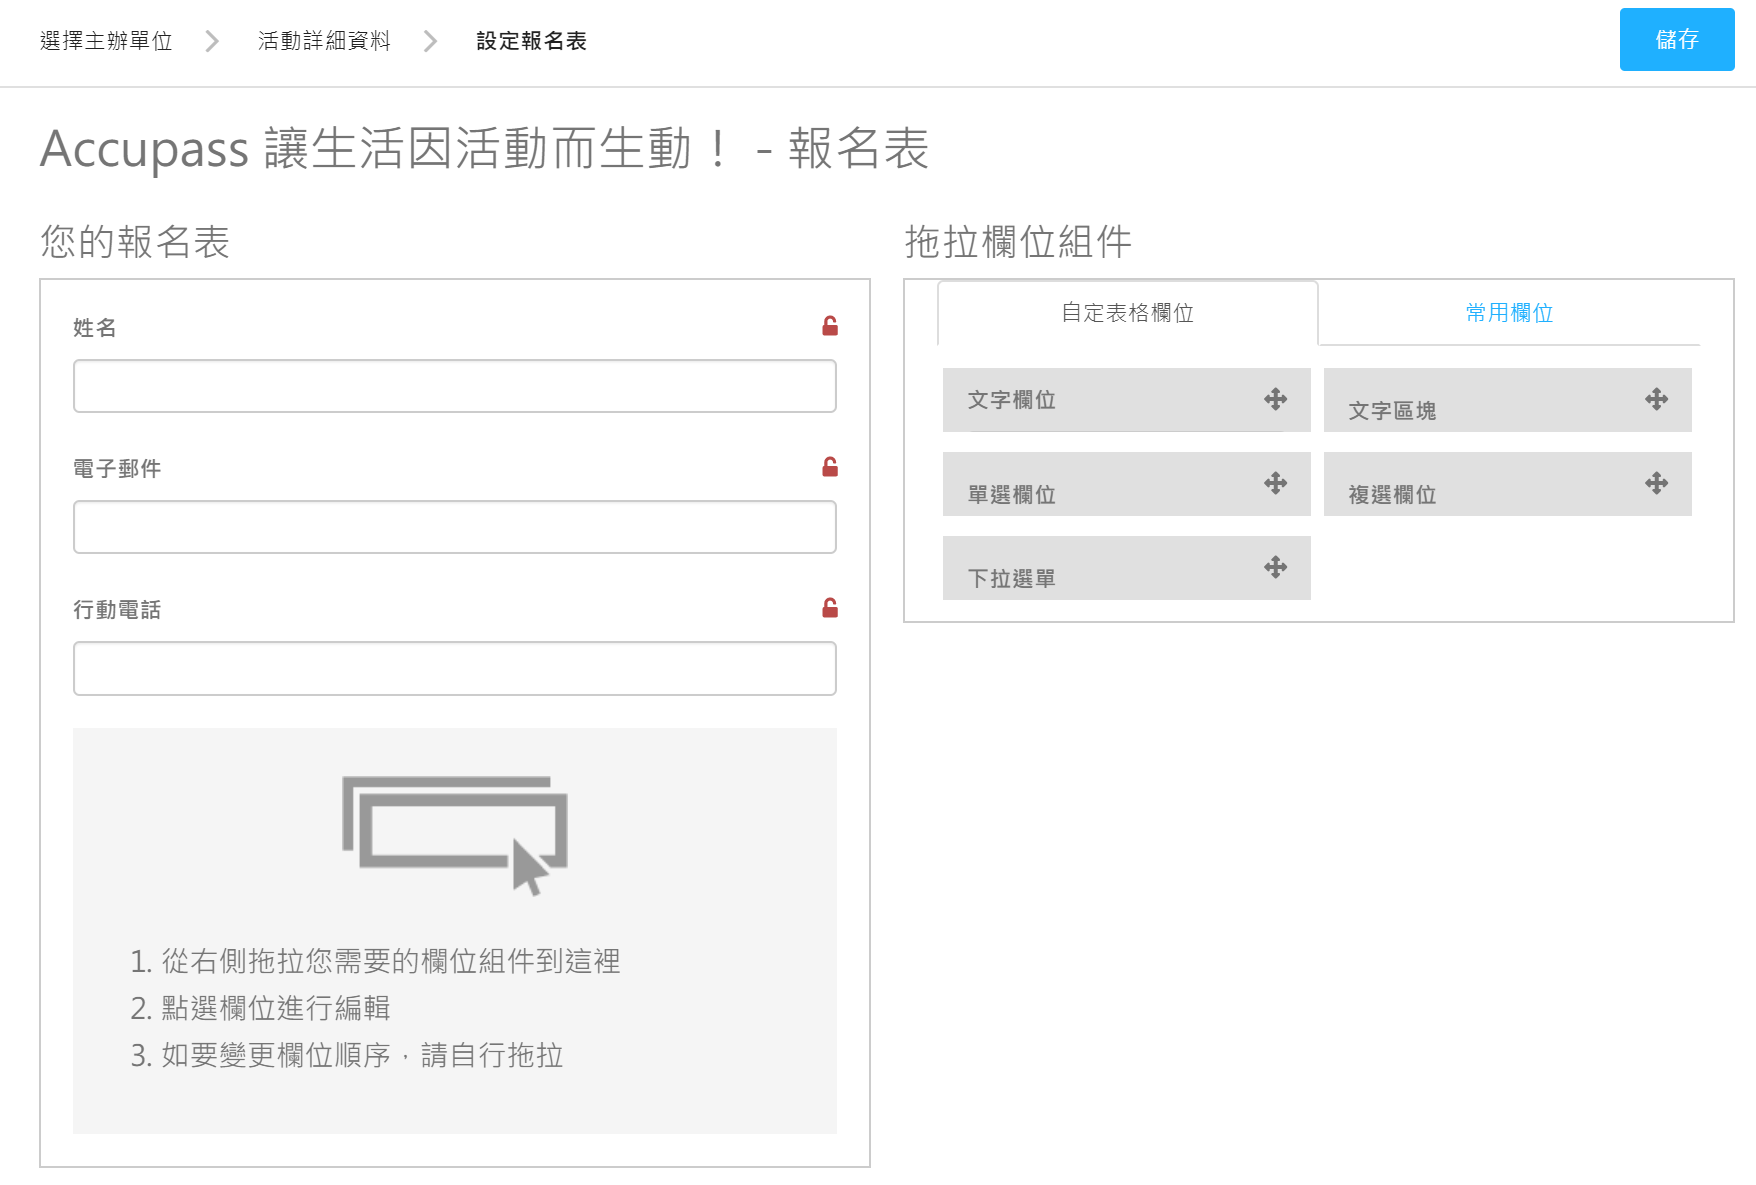
Task: Click the 電子郵件 text input box
Action: pos(455,527)
